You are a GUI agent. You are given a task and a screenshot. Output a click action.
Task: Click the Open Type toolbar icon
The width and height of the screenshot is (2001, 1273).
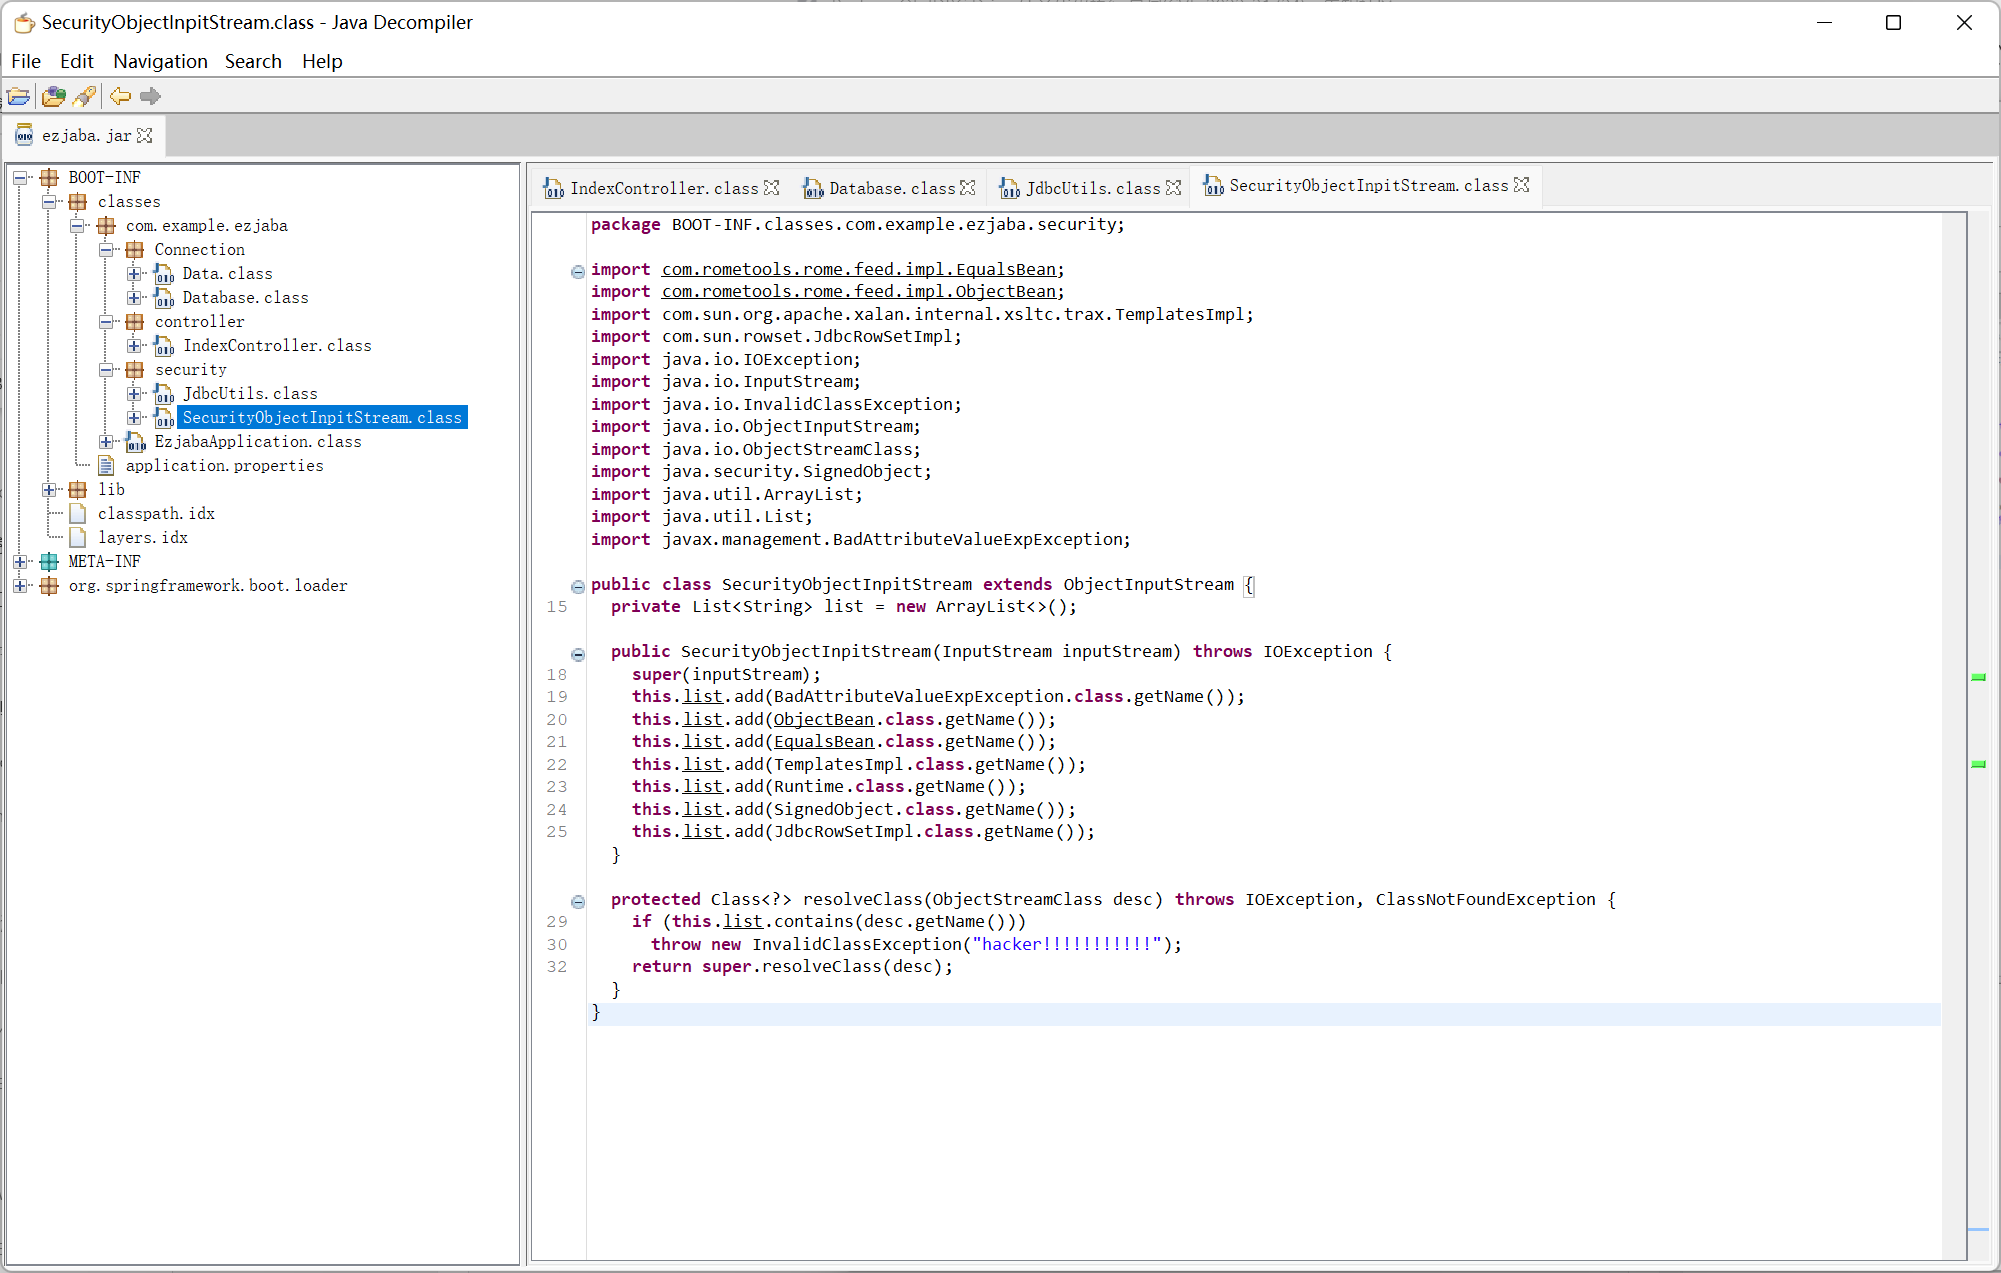click(x=53, y=96)
